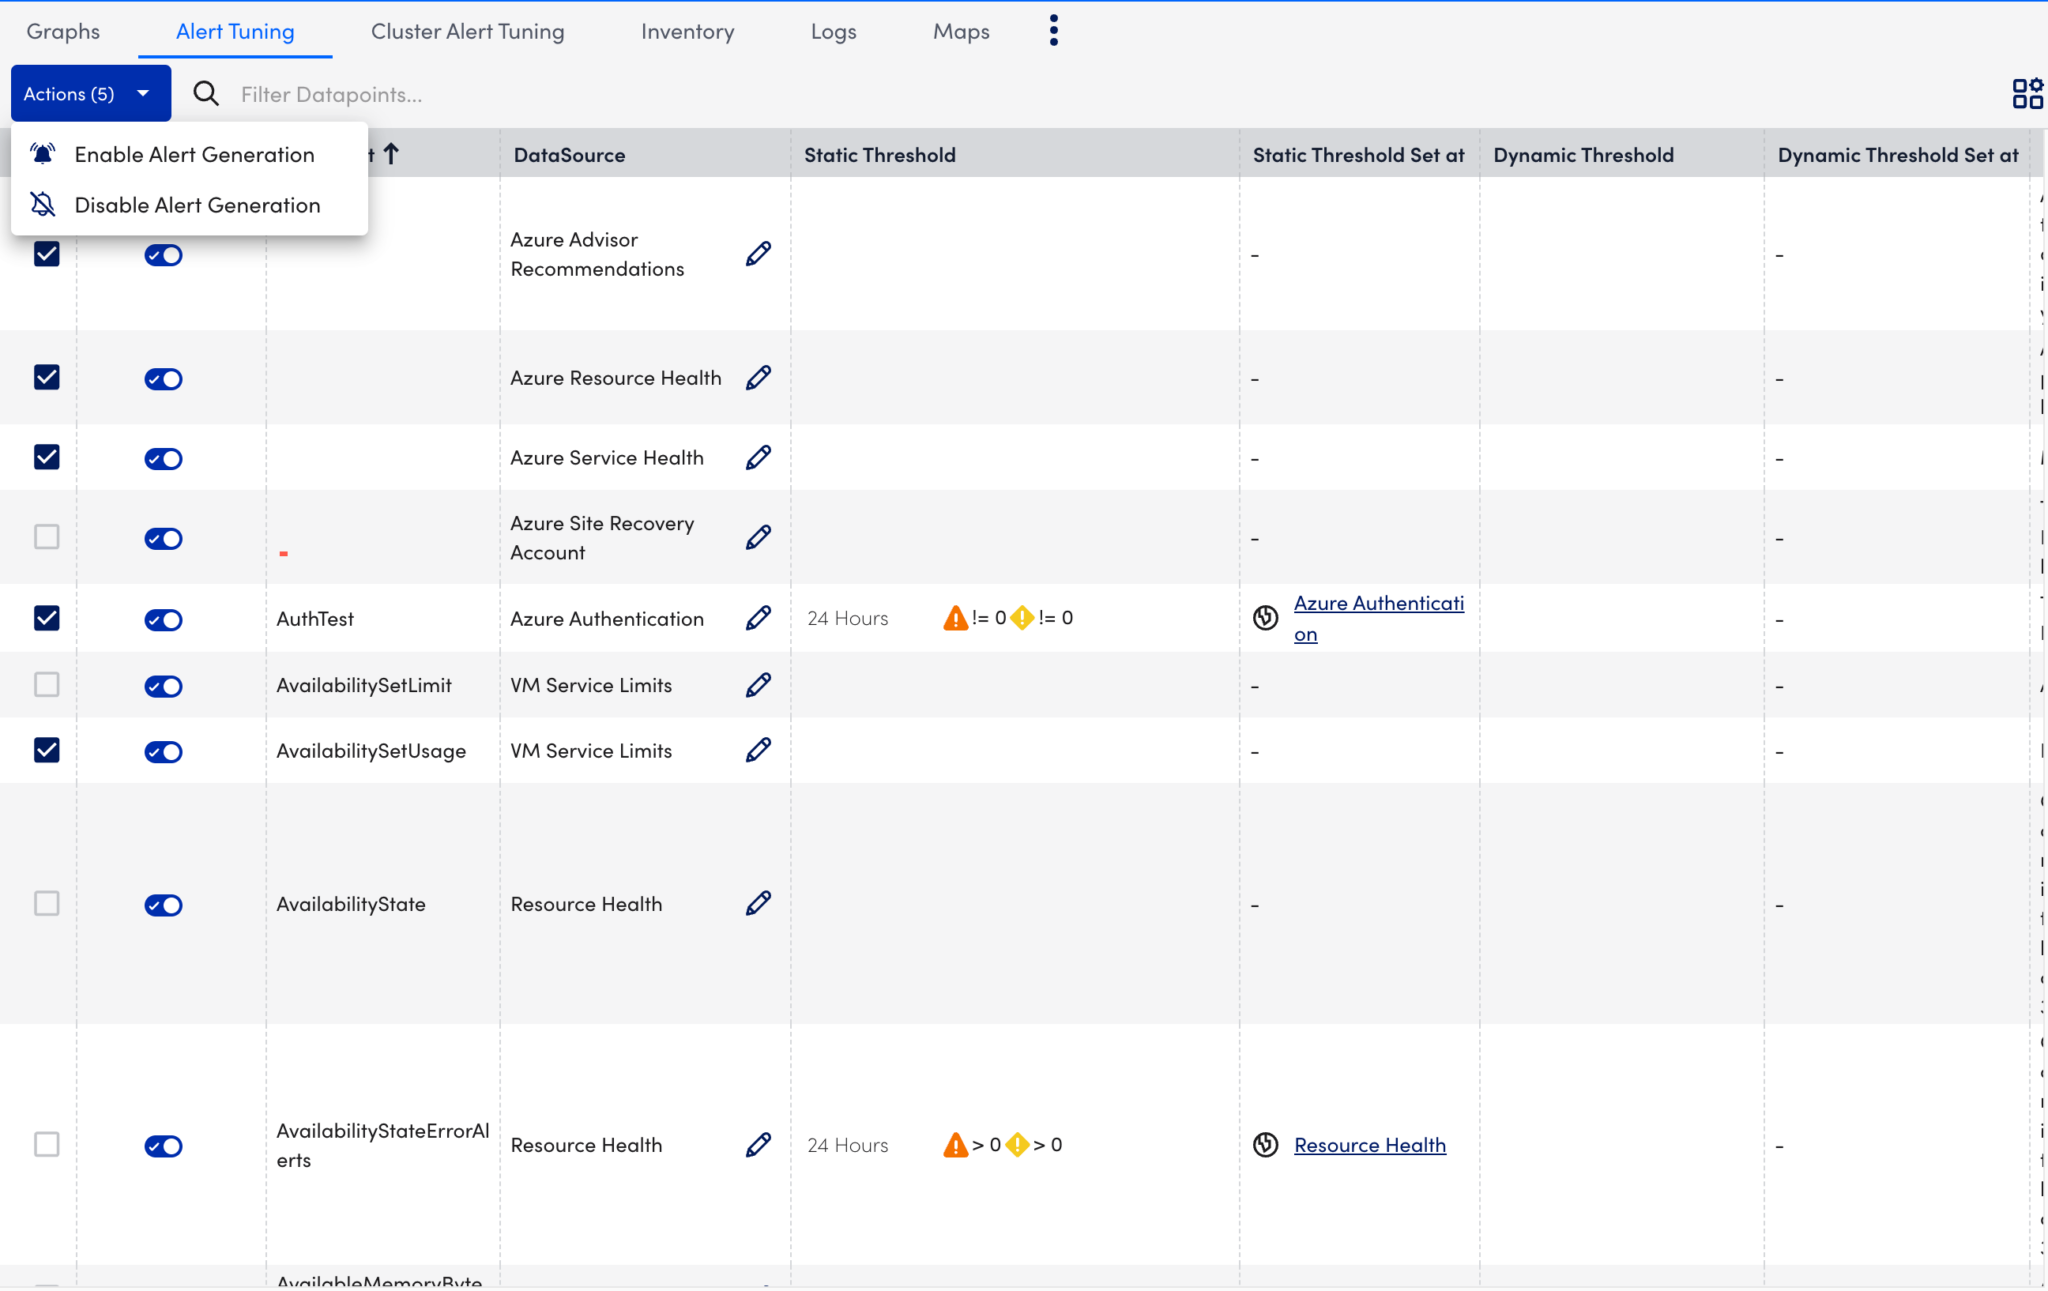The image size is (2048, 1291).
Task: Toggle off alerting for AvailabilitySetUsage
Action: [x=163, y=752]
